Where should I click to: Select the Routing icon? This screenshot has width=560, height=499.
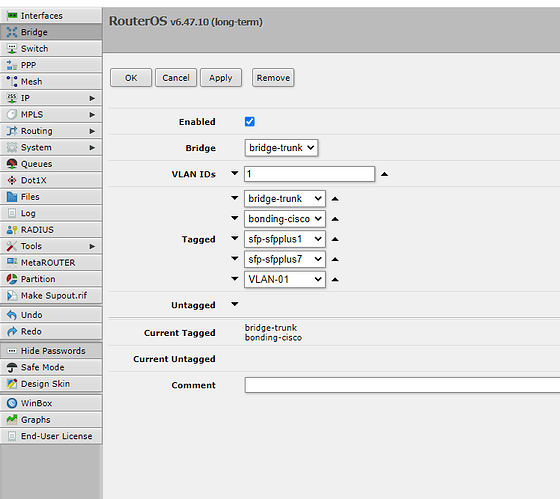tap(12, 131)
